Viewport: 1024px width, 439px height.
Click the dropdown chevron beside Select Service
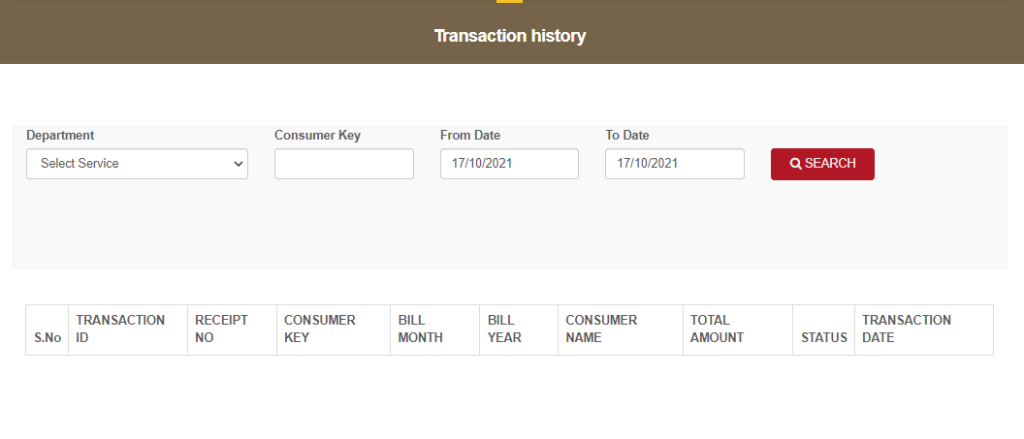click(x=238, y=164)
